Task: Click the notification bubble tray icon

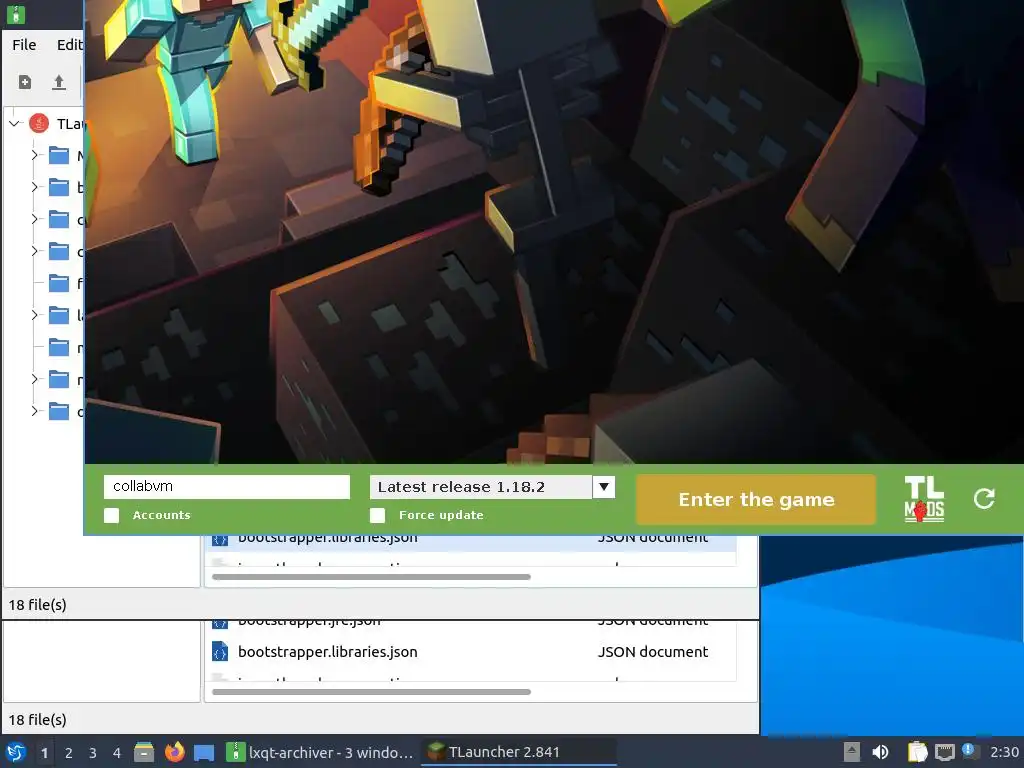Action: point(970,751)
